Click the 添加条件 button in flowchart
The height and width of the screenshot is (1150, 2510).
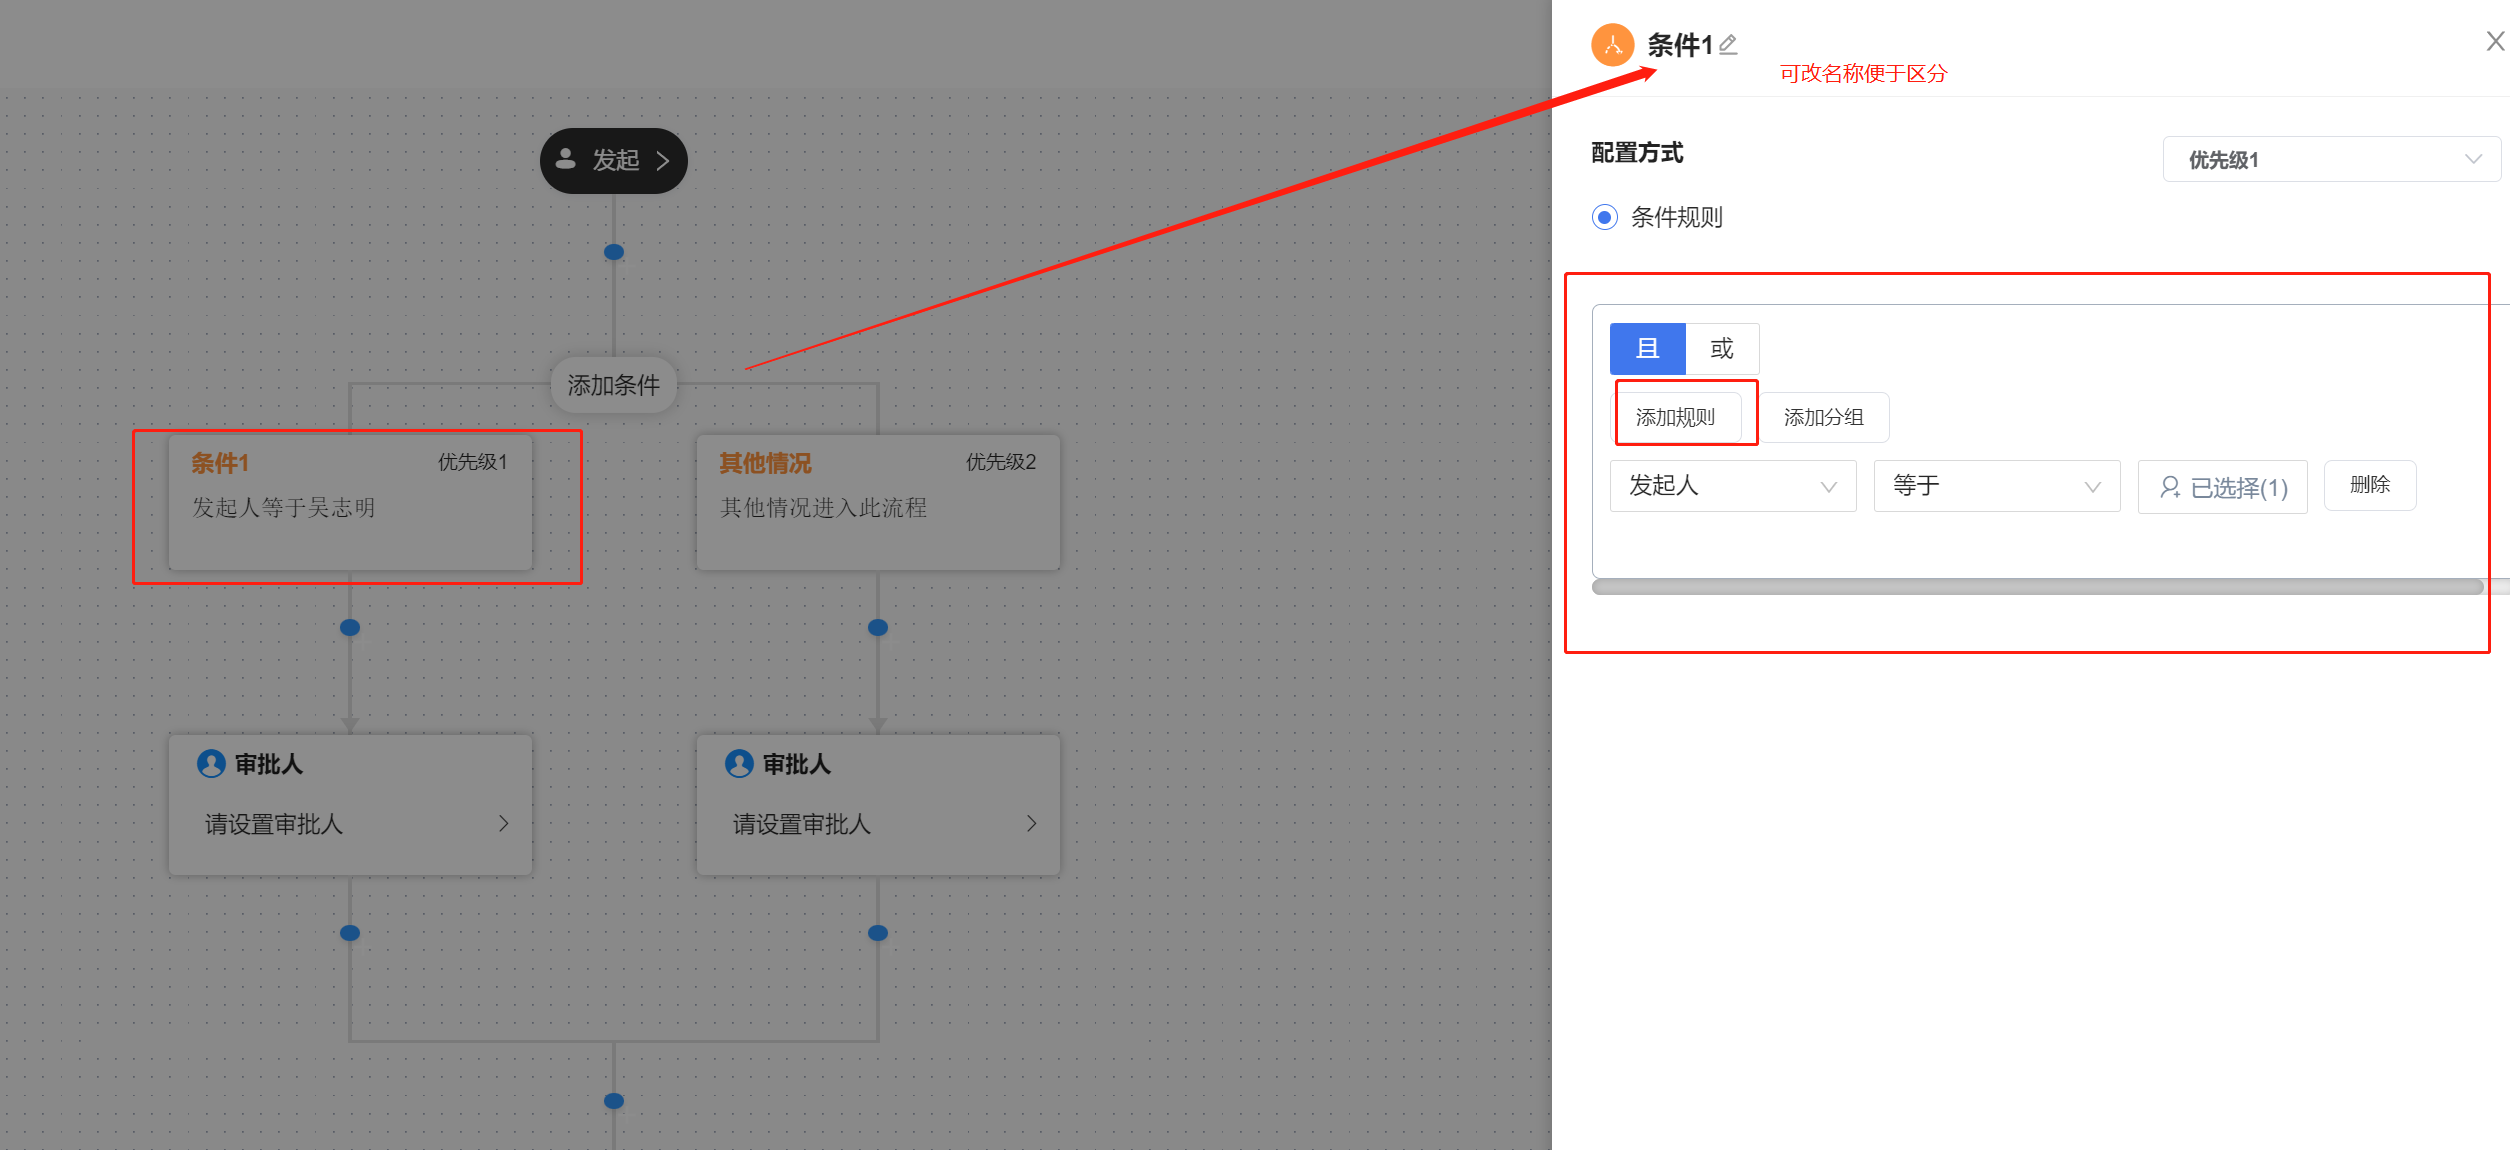click(x=614, y=385)
